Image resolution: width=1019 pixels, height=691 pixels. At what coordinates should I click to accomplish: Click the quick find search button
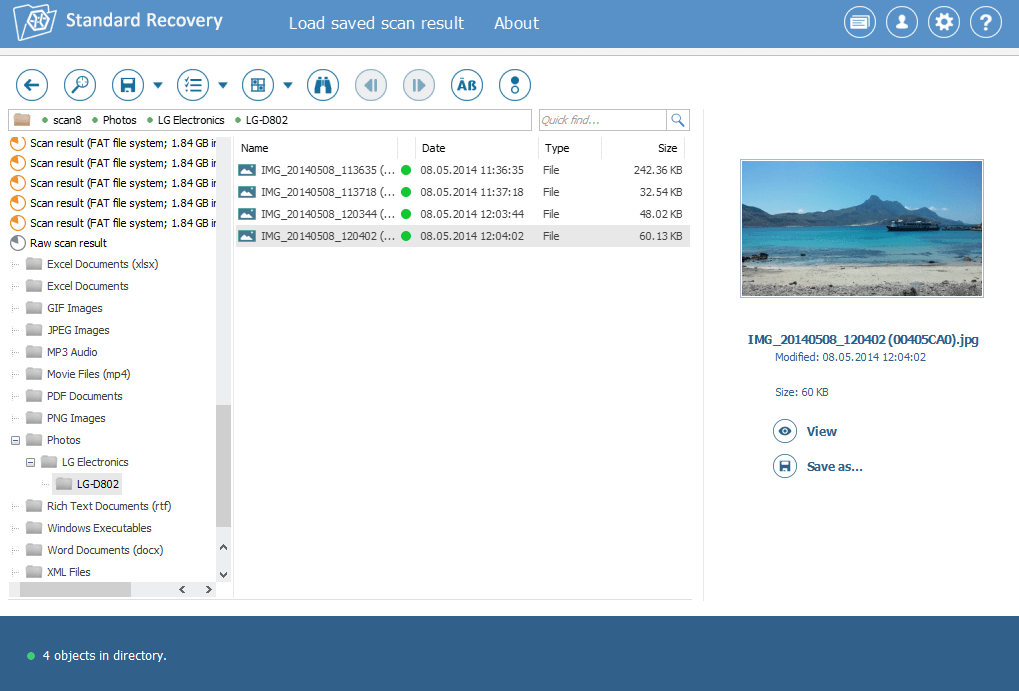tap(678, 120)
